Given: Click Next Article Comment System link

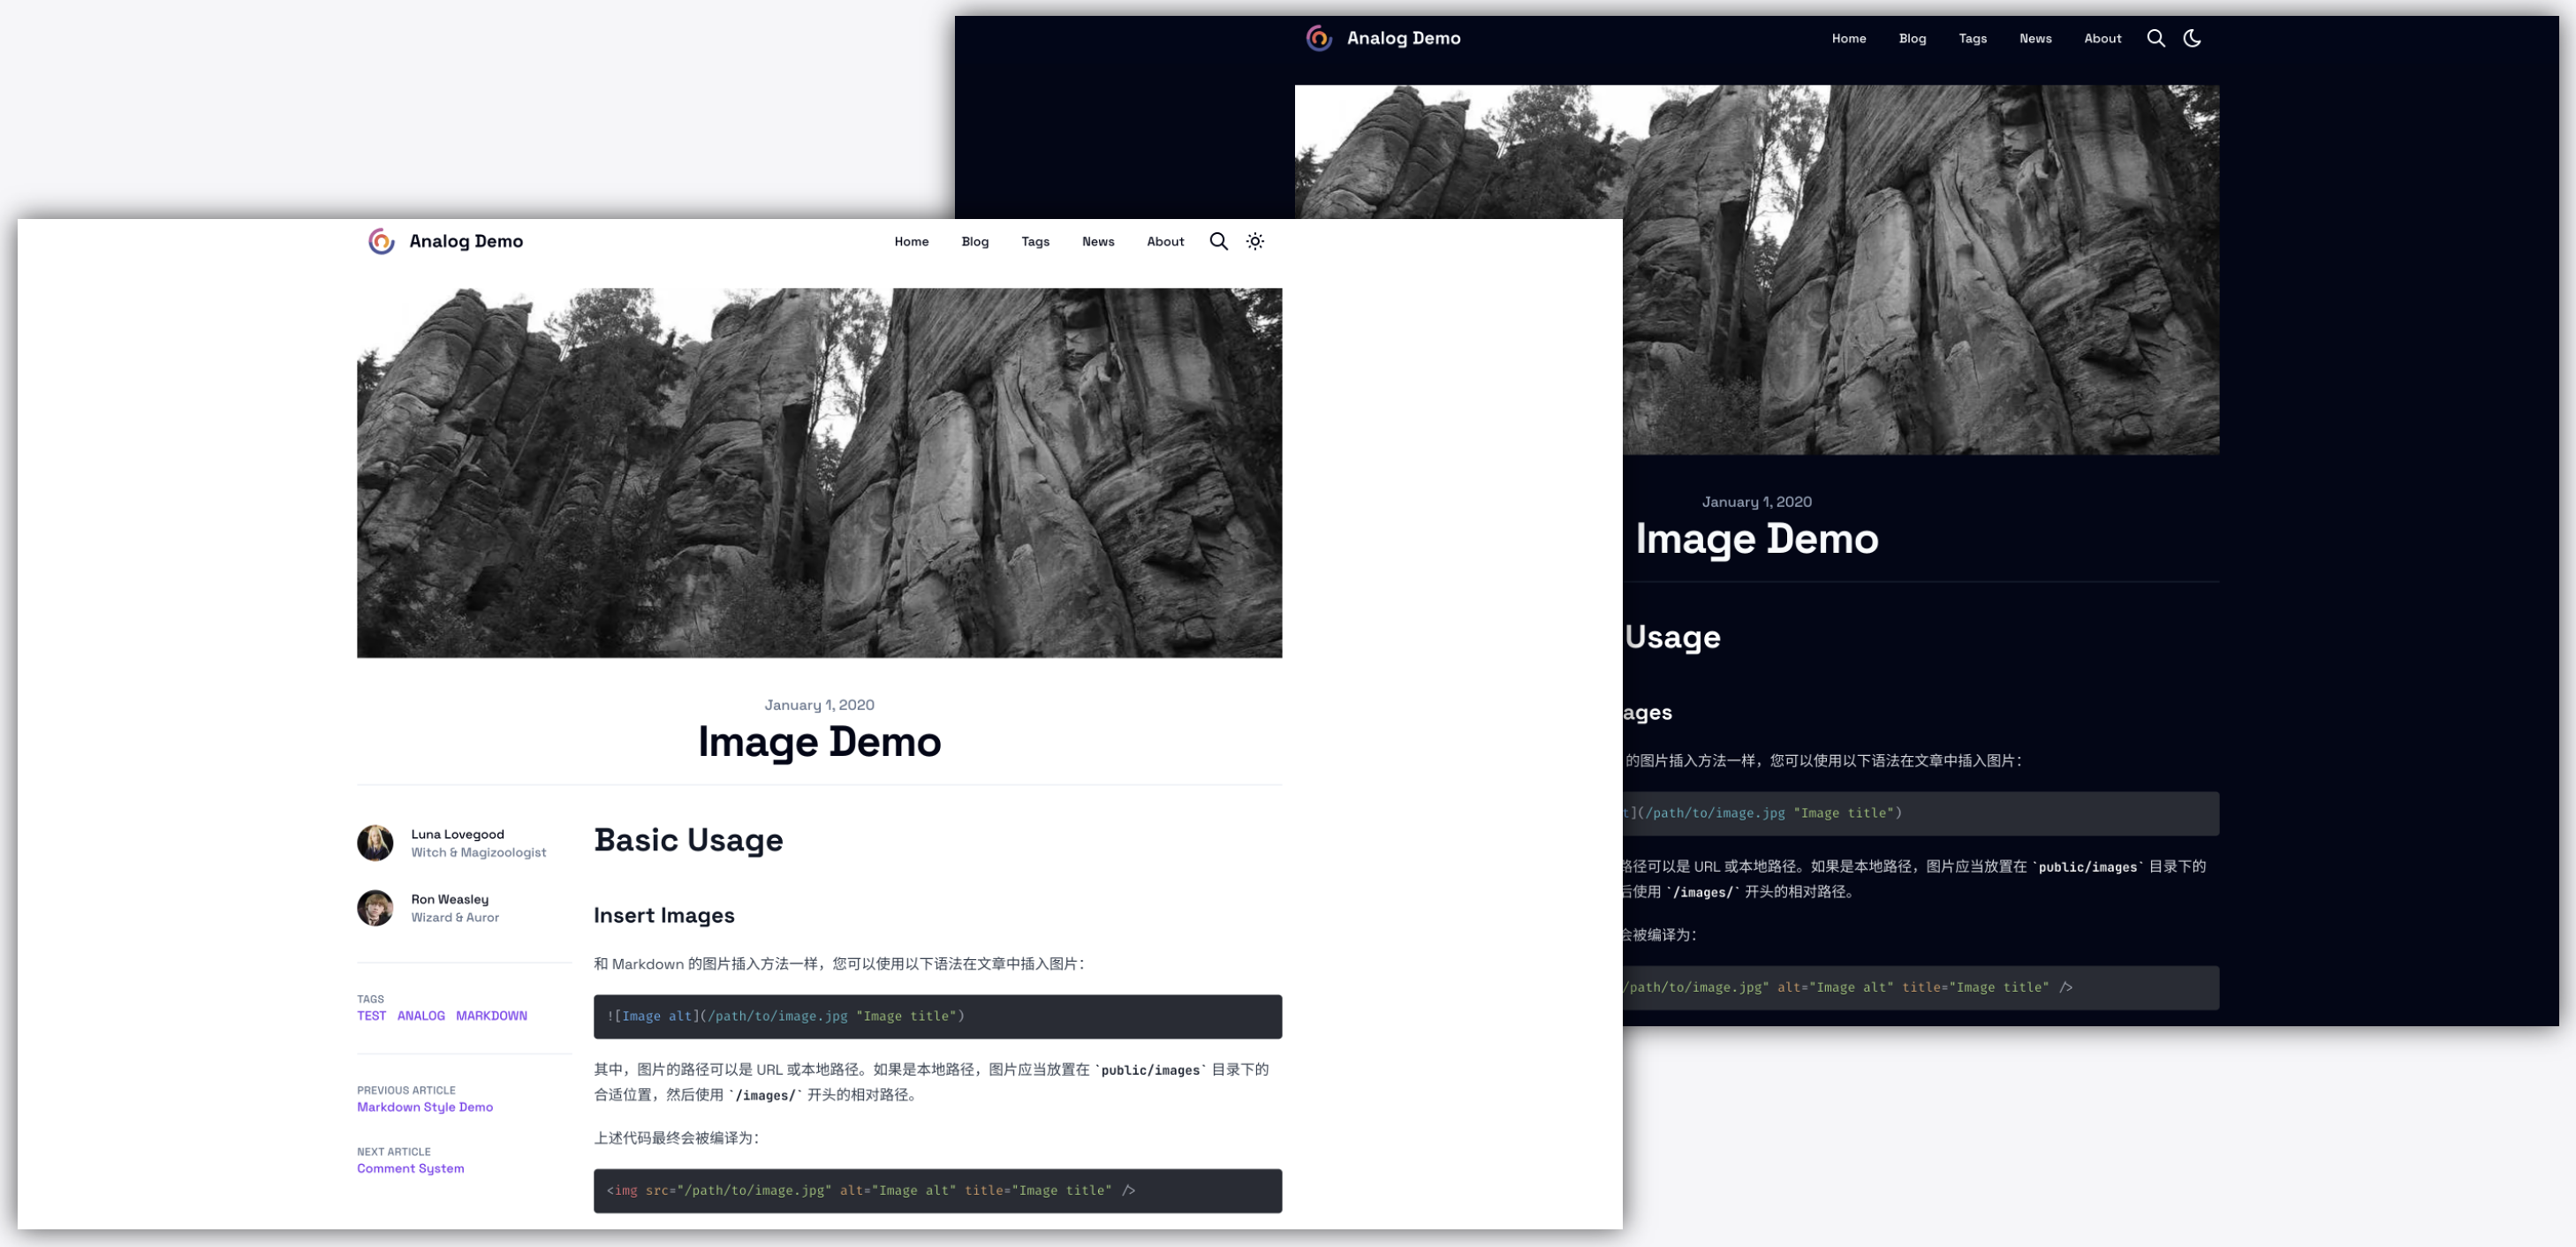Looking at the screenshot, I should tap(413, 1168).
